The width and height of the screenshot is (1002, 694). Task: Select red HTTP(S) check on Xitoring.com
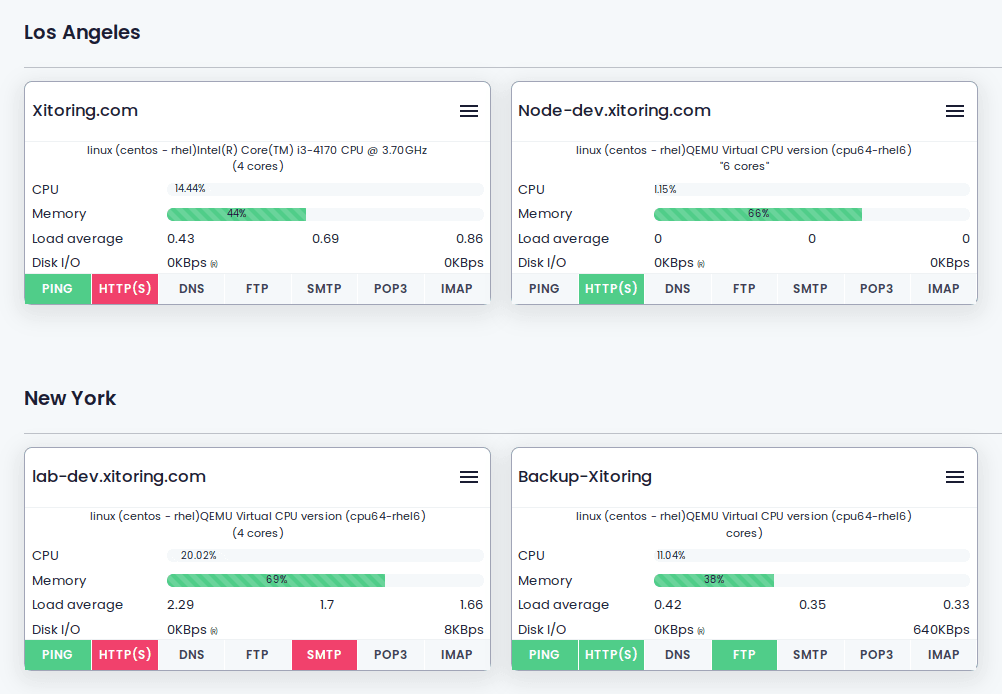coord(125,289)
